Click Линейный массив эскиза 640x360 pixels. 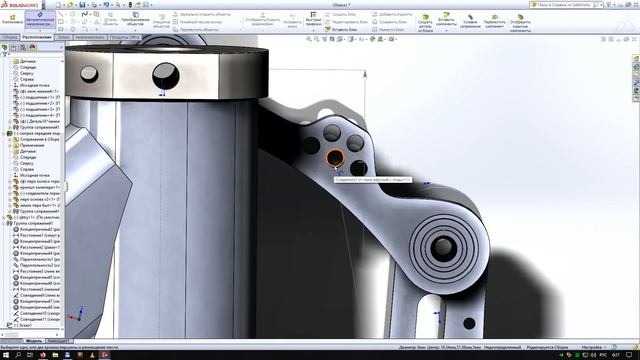(x=197, y=22)
